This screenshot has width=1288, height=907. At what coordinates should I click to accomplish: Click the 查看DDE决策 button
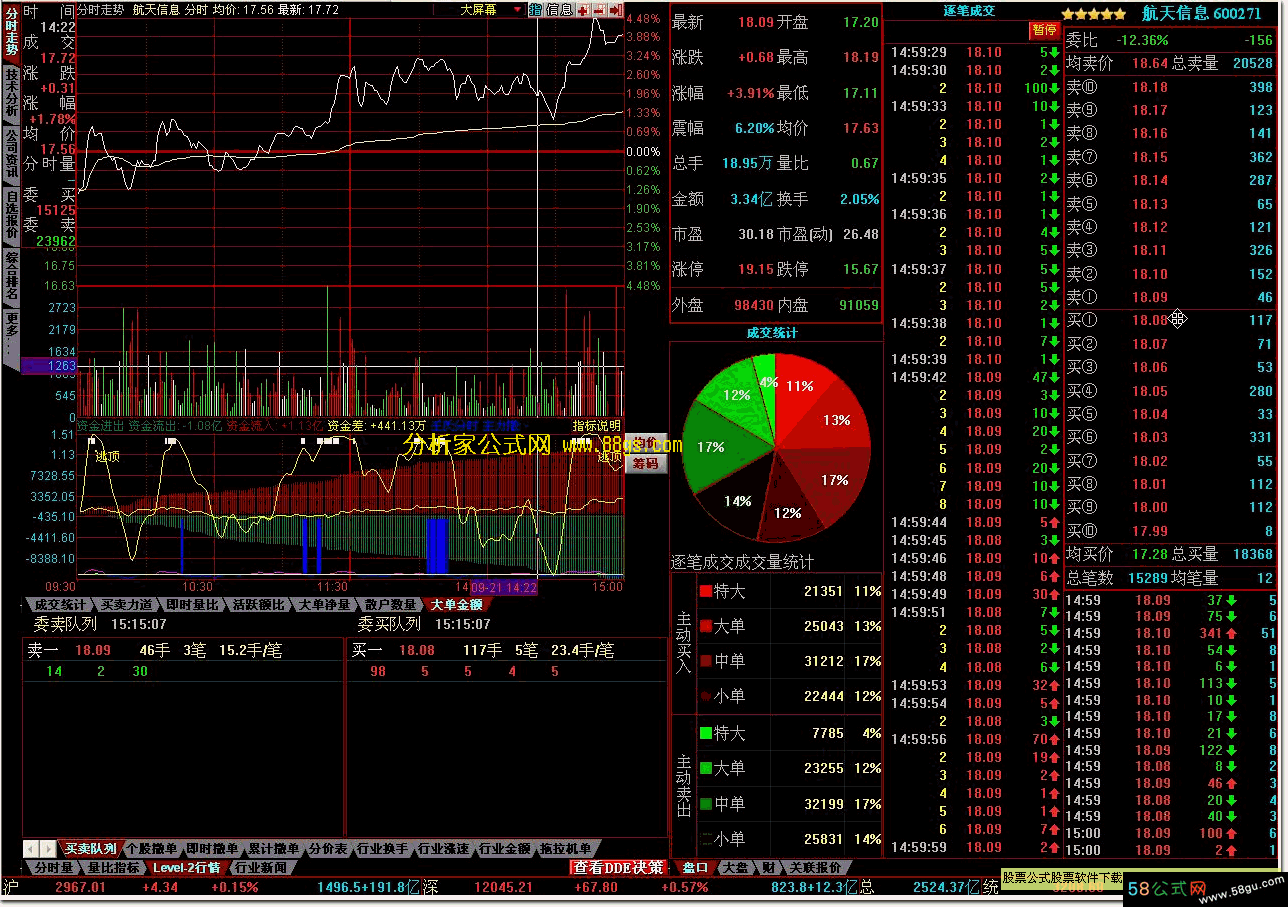coord(619,867)
